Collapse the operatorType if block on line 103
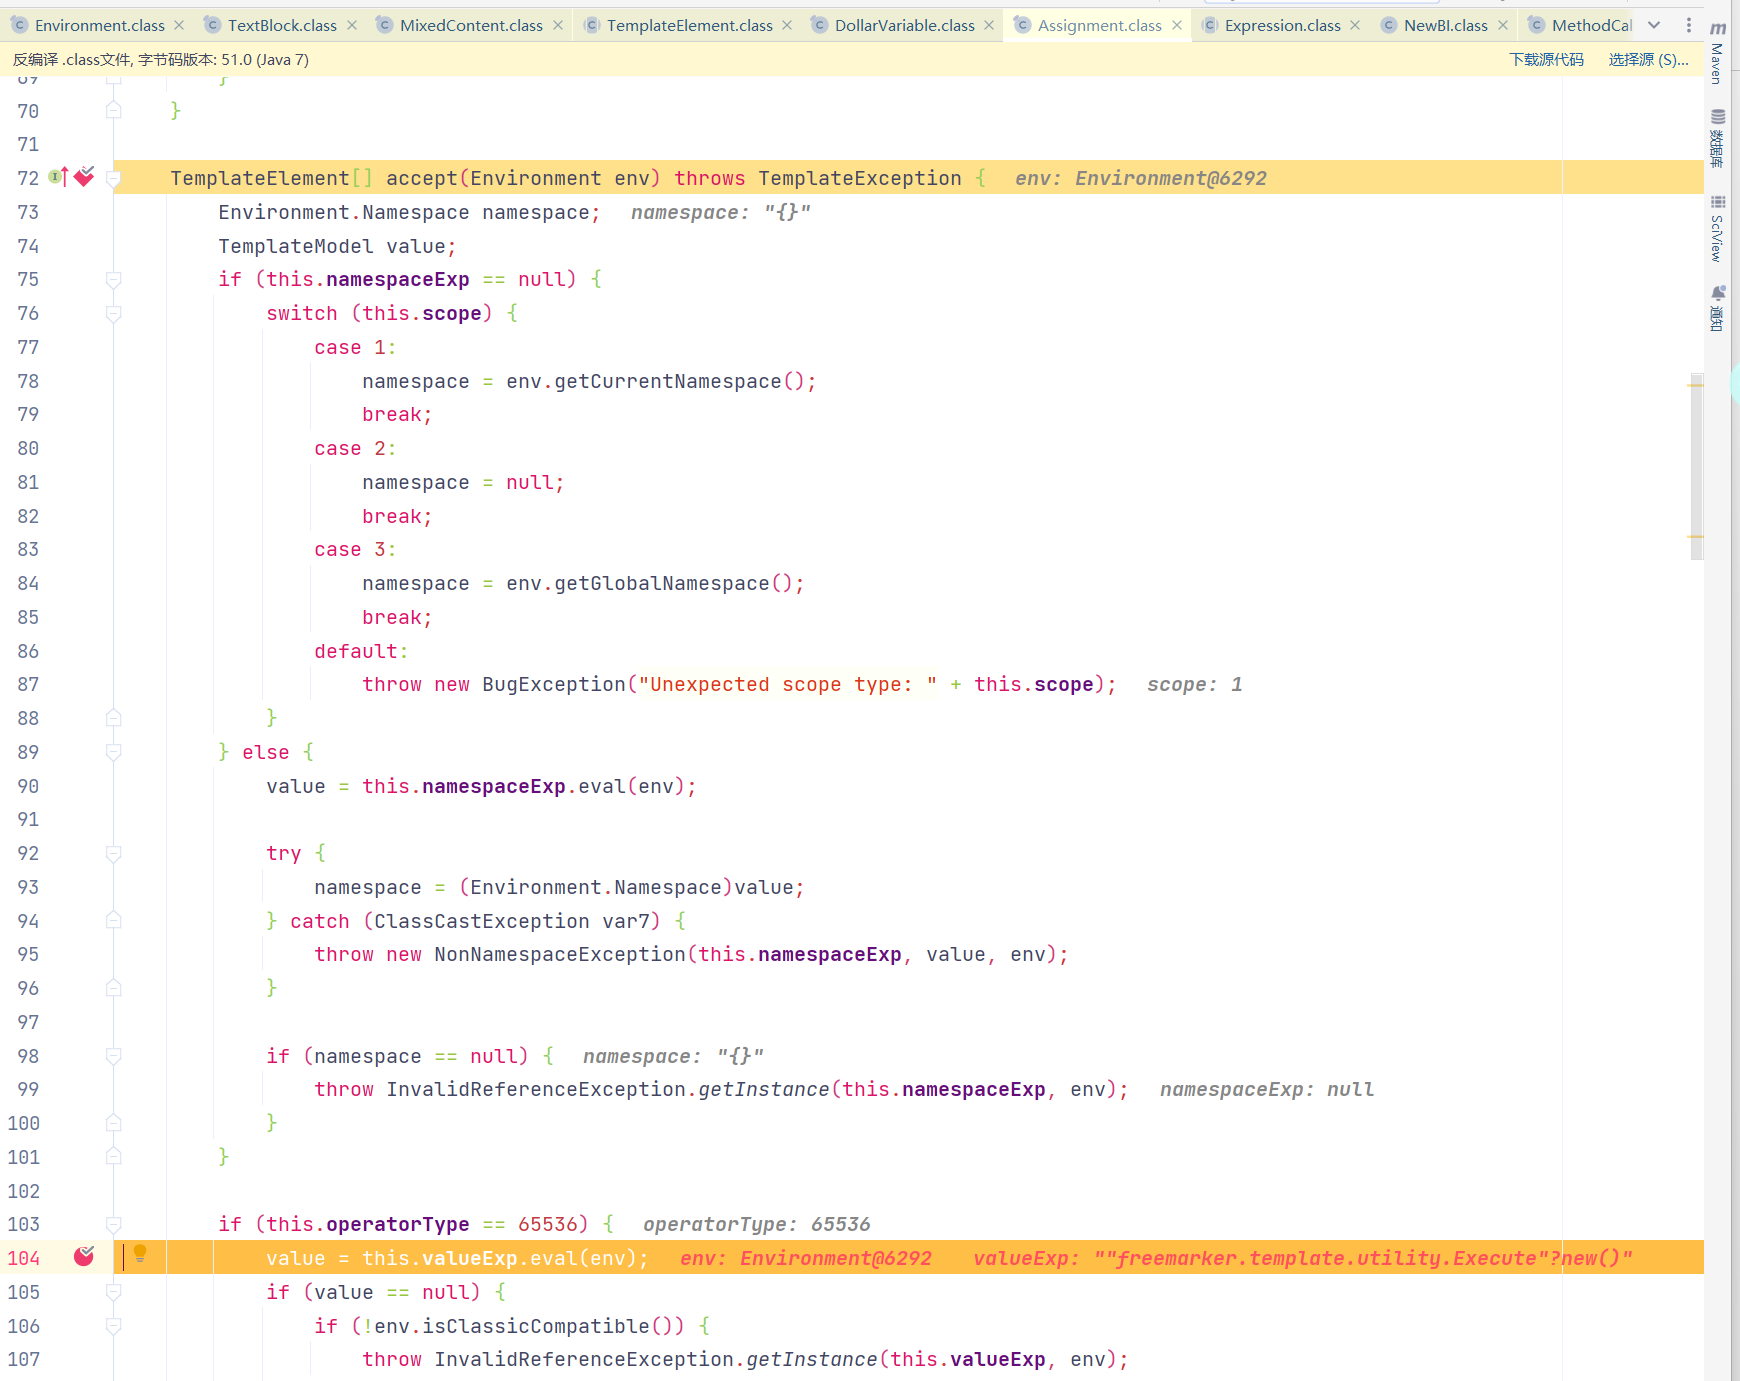This screenshot has height=1381, width=1740. click(114, 1225)
